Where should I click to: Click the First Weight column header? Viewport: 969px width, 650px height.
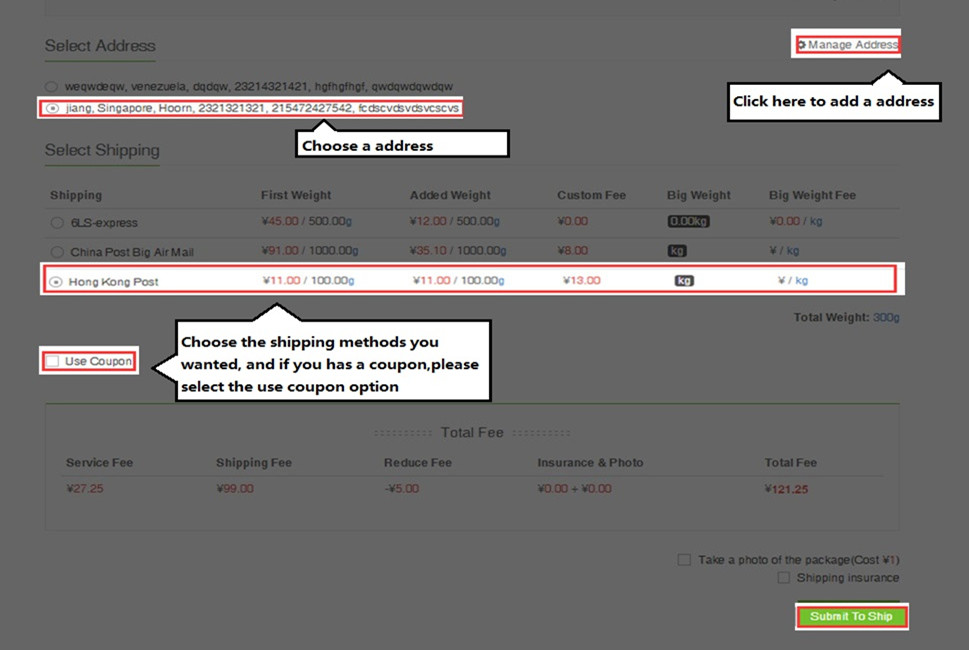click(x=296, y=195)
